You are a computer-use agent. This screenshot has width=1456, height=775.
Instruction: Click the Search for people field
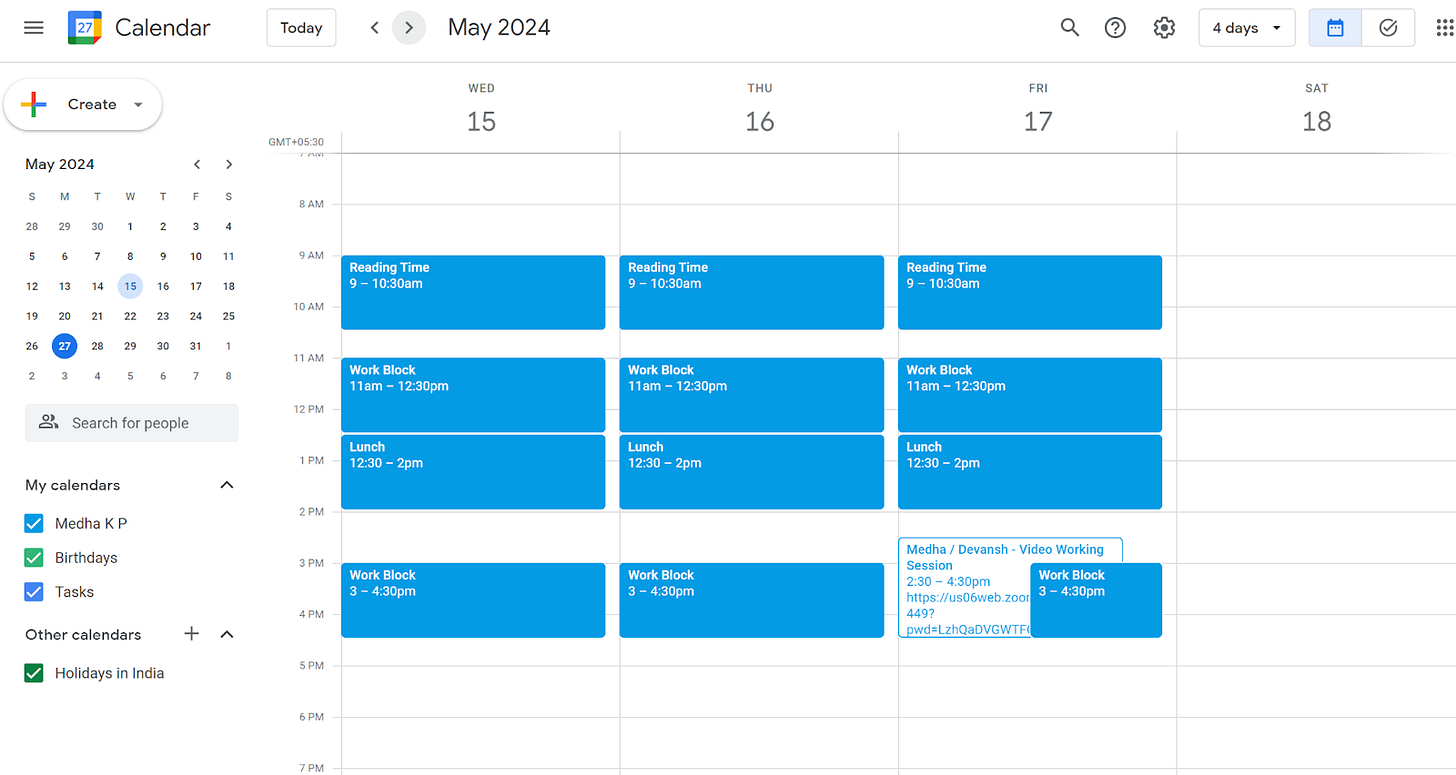[132, 423]
